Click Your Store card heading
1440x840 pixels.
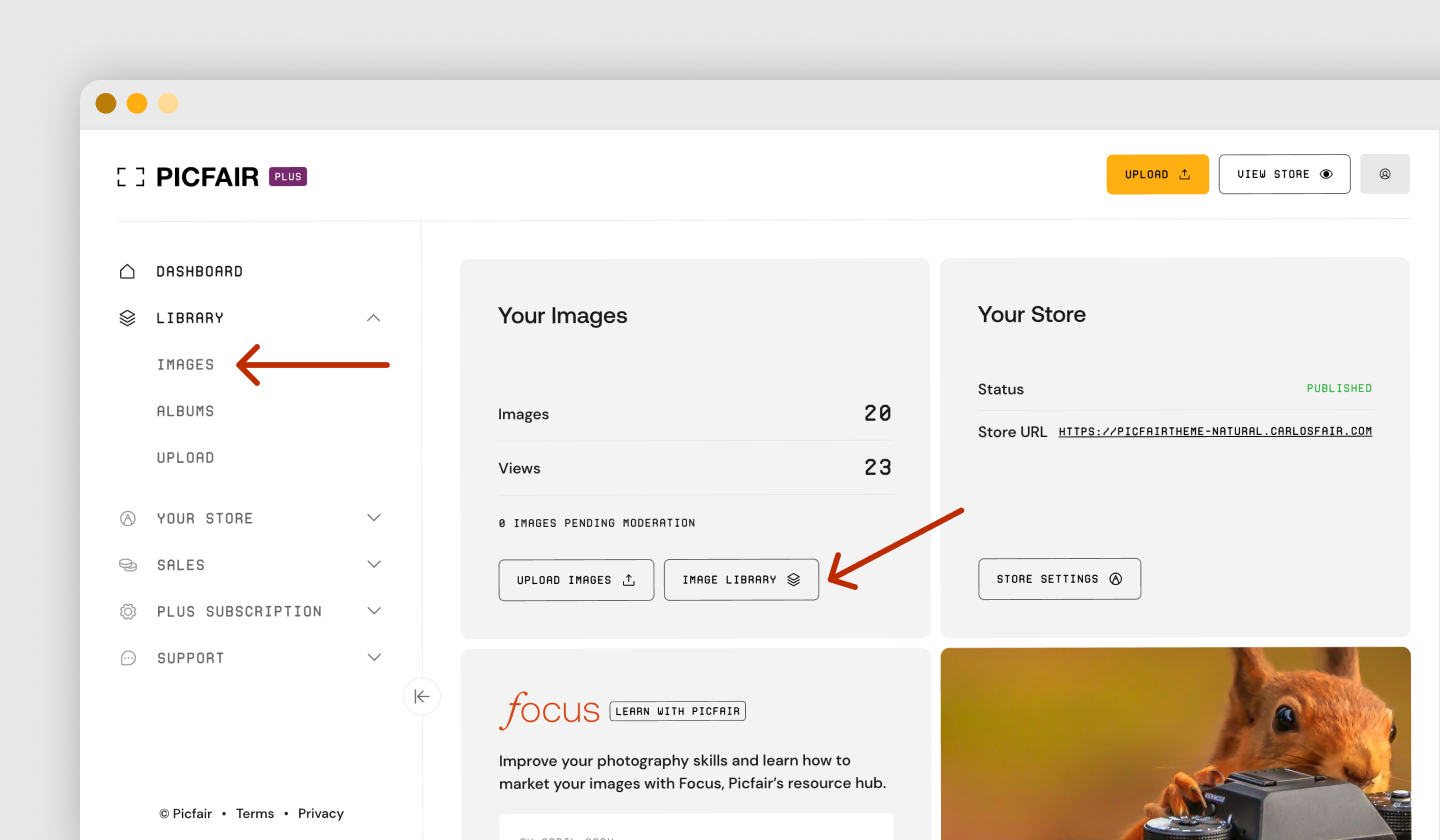(1032, 315)
